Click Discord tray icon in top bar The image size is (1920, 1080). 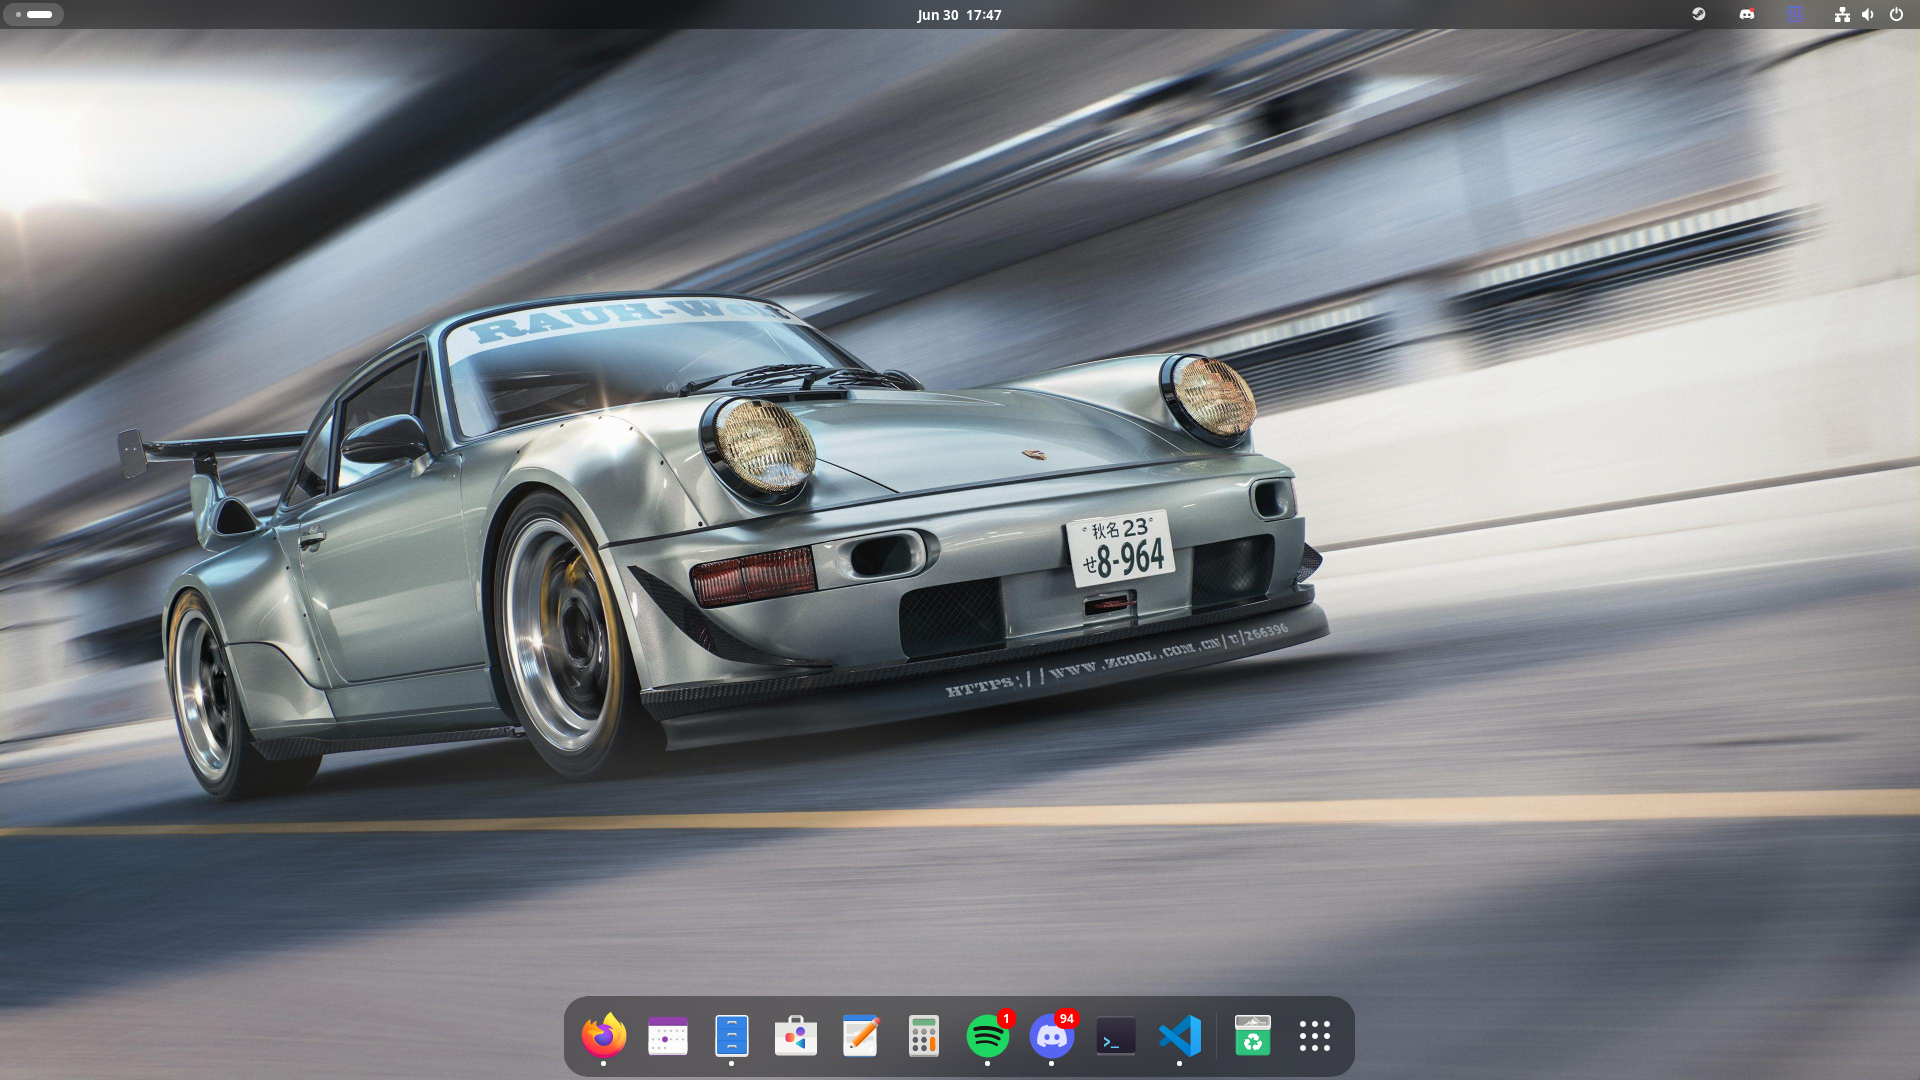(1747, 14)
